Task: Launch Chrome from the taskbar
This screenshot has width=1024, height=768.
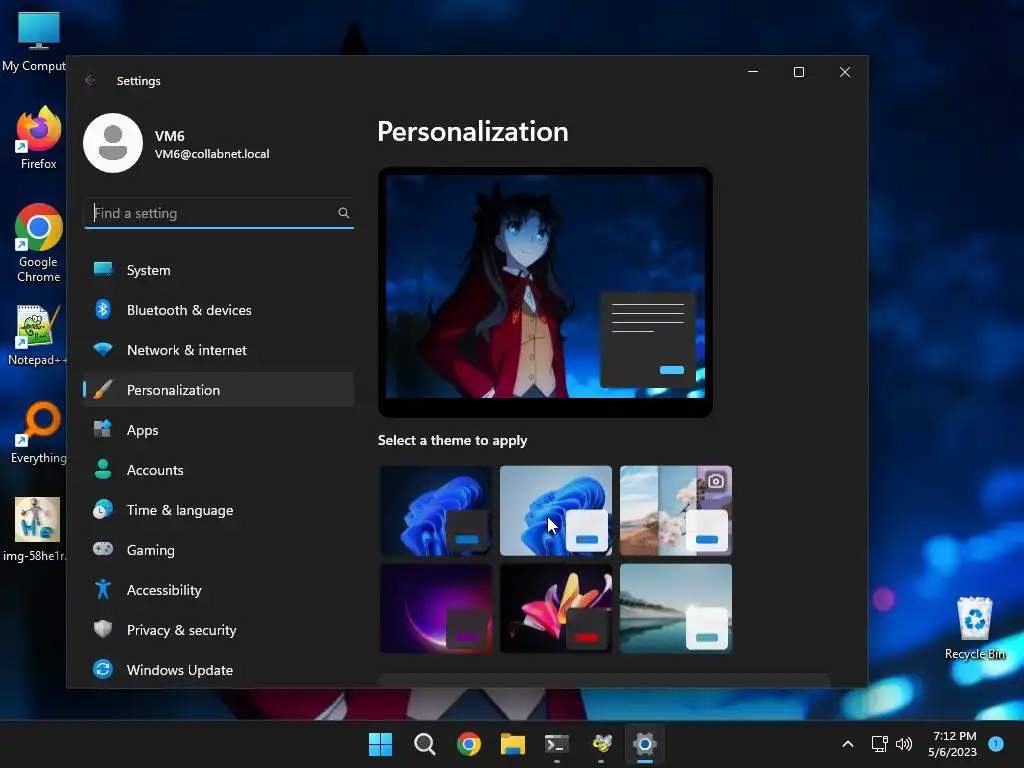Action: click(469, 744)
